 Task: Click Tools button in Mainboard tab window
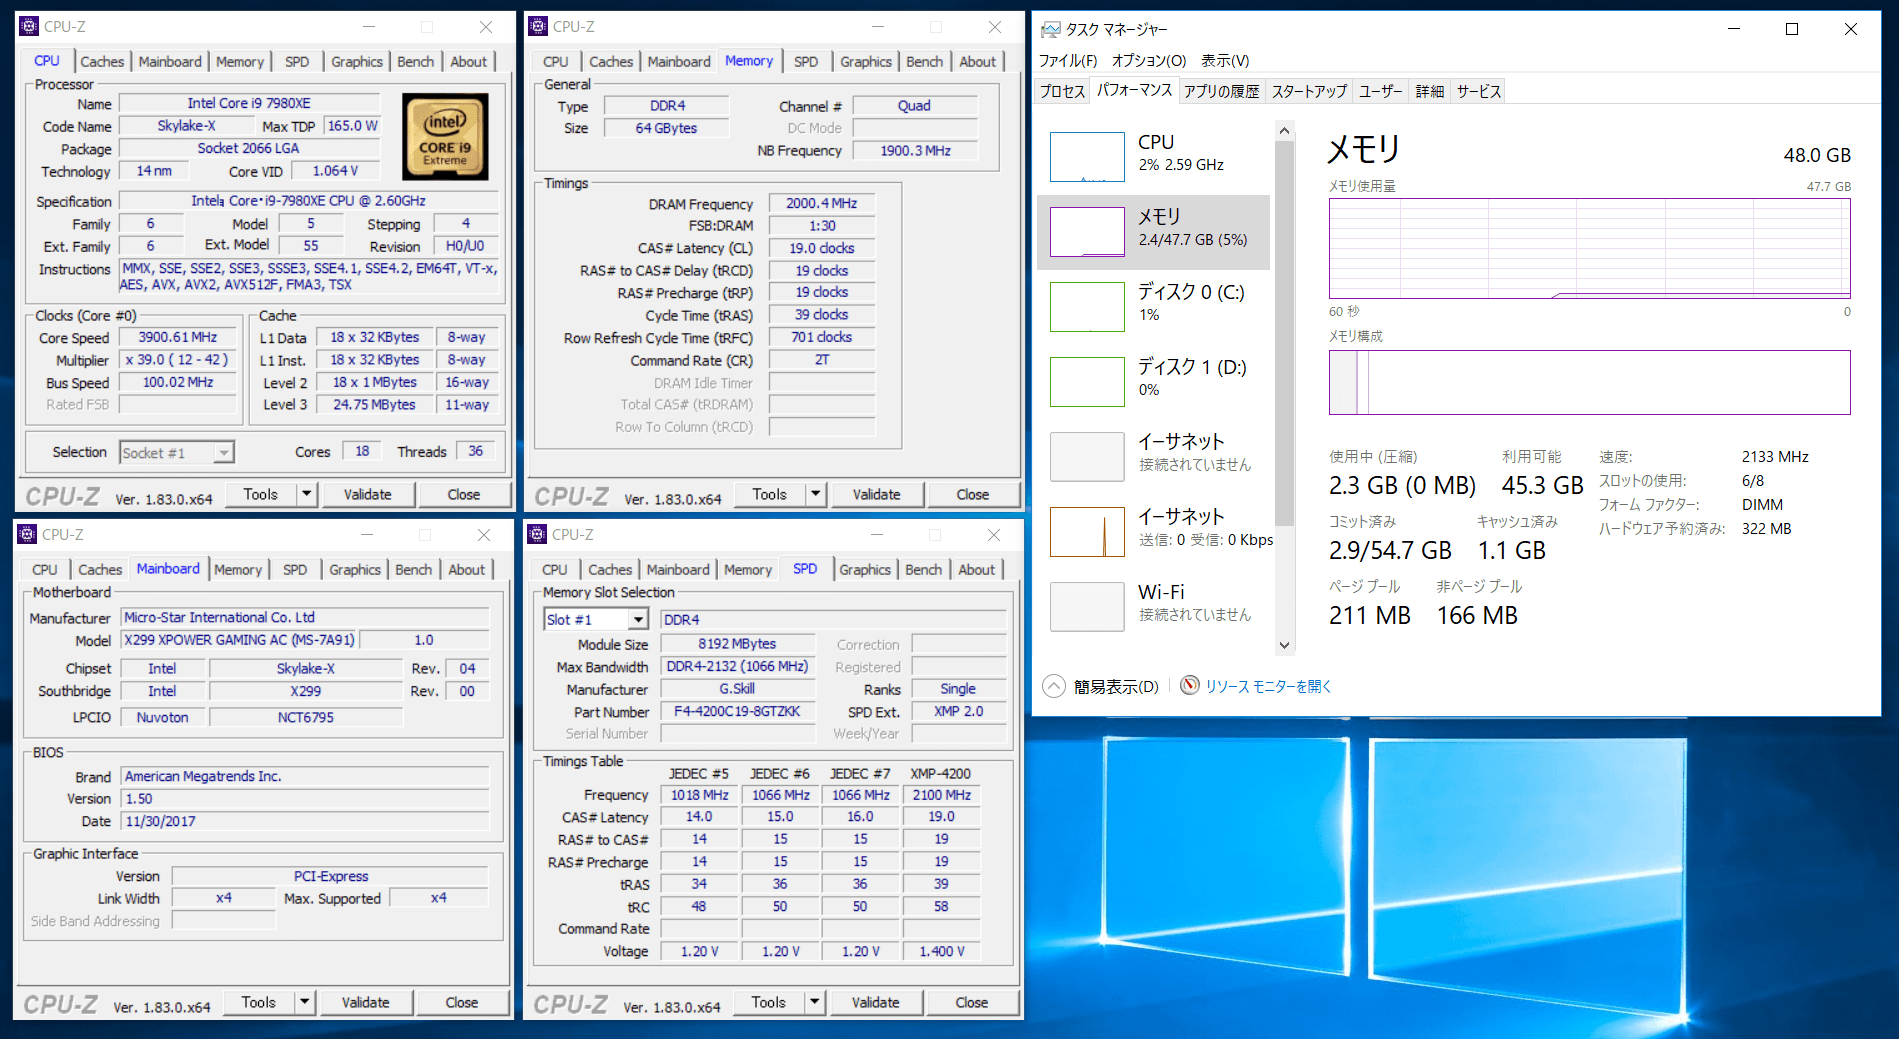coord(258,1002)
